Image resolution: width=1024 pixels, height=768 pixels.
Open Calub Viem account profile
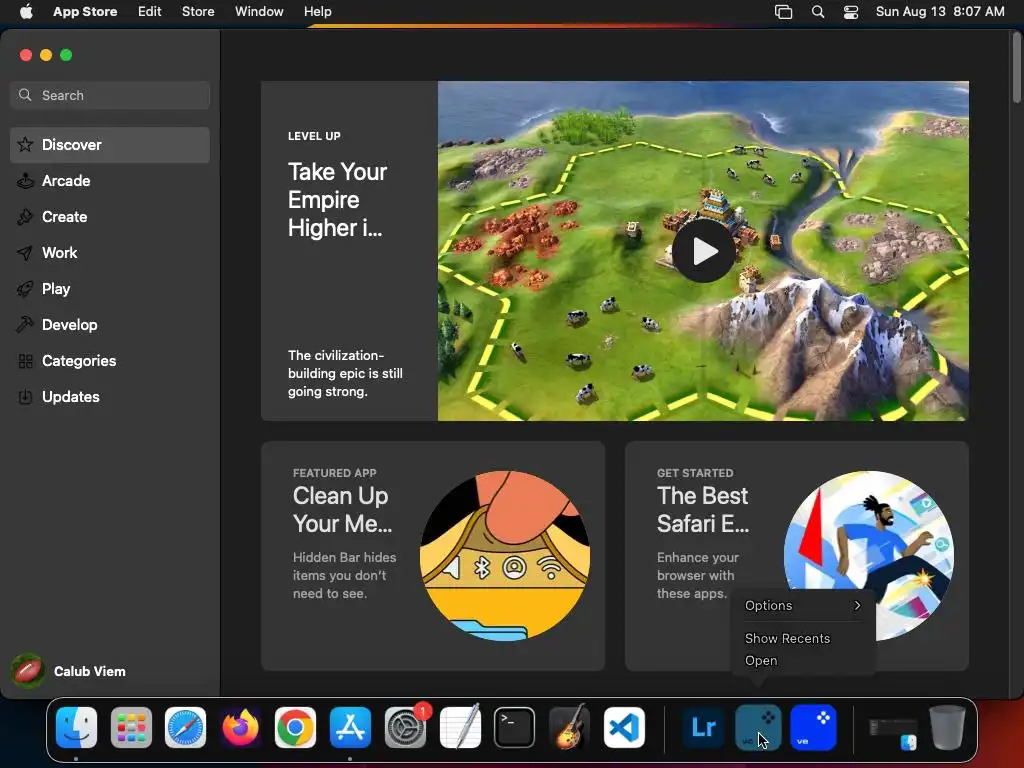pyautogui.click(x=69, y=671)
